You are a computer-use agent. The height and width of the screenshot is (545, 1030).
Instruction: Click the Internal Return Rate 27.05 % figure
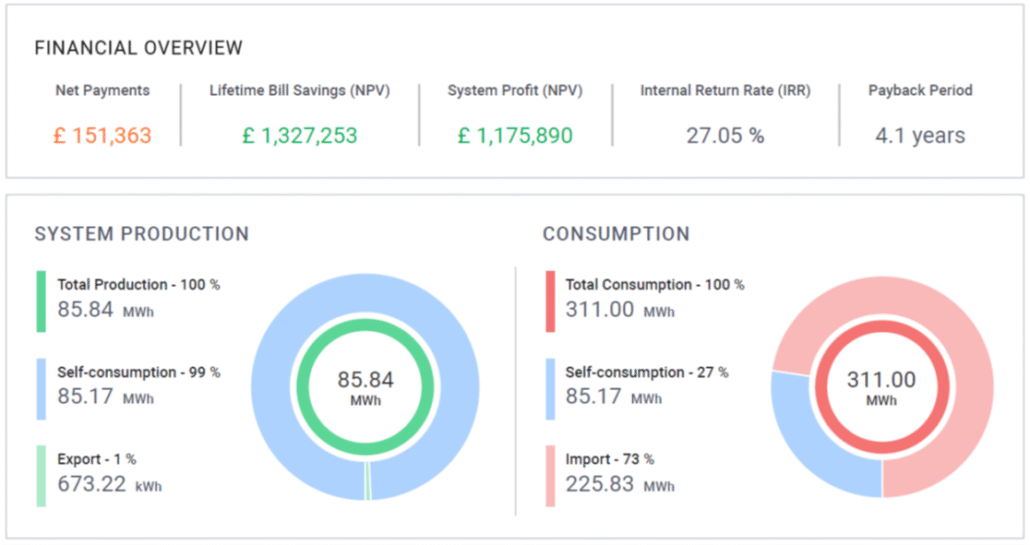tap(725, 135)
